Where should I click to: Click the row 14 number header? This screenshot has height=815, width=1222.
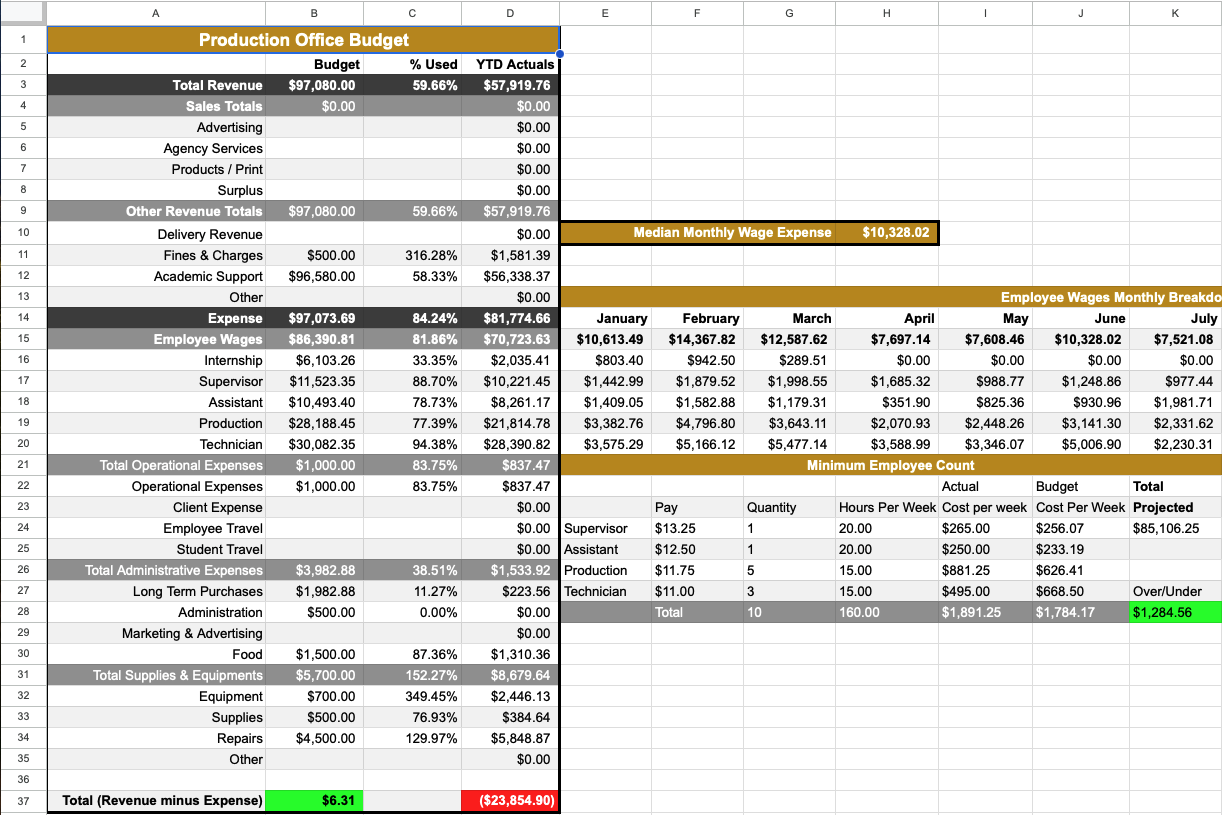(22, 318)
